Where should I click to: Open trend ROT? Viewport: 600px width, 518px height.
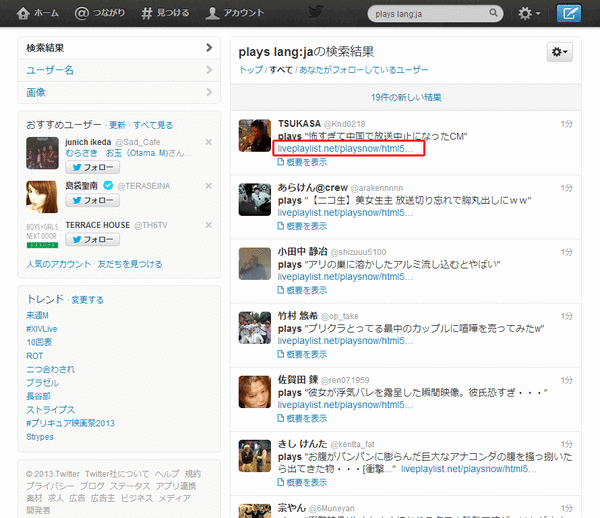34,356
